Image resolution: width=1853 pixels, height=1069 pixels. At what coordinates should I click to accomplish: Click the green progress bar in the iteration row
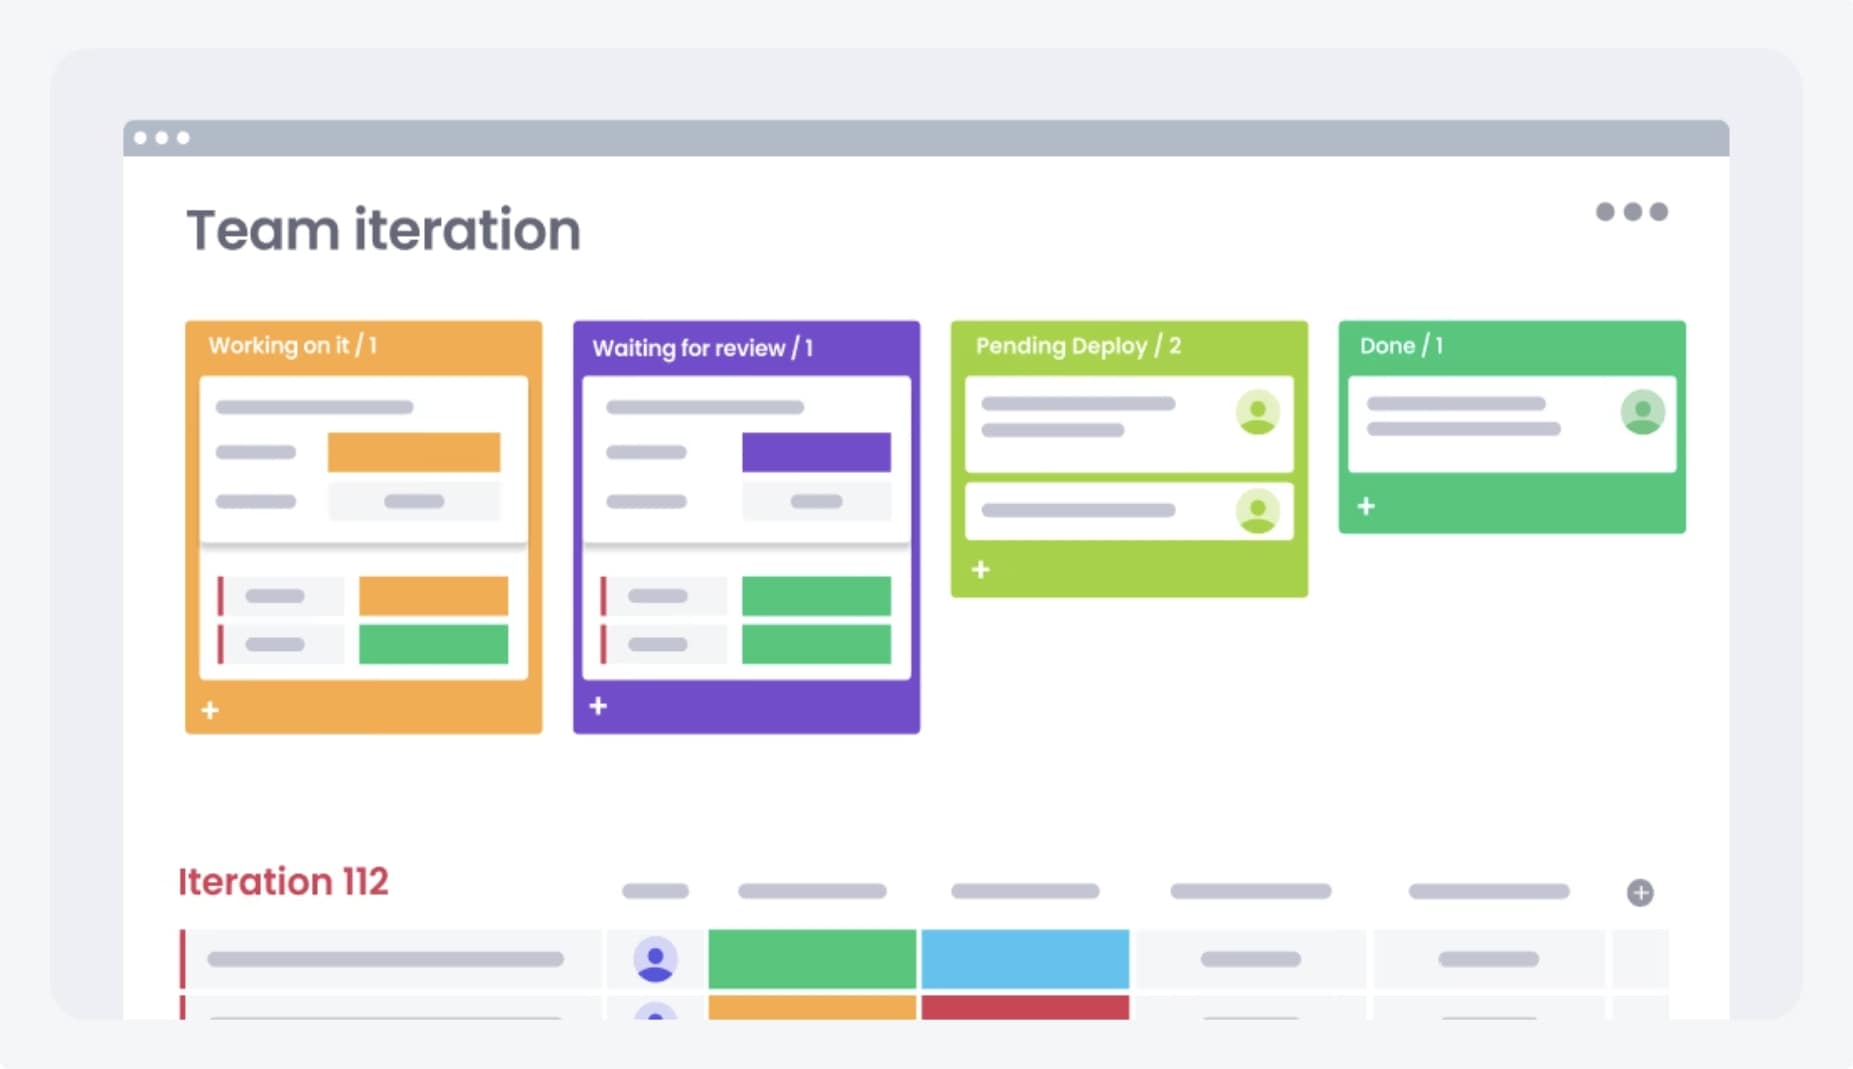tap(812, 959)
